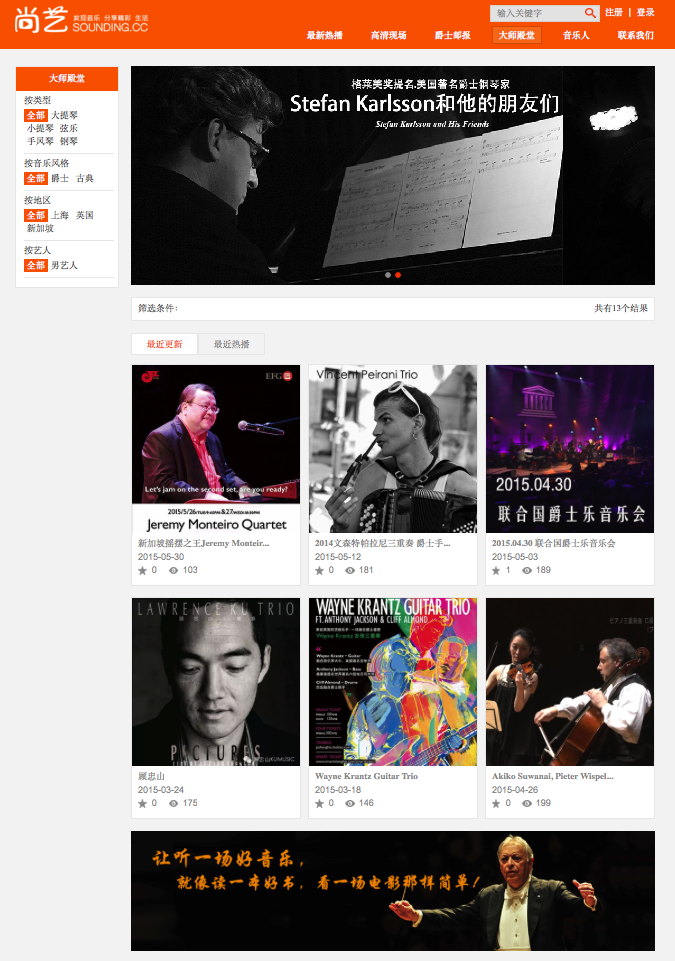This screenshot has width=675, height=961.
Task: Select 全部 filter under 按类型
Action: coord(36,115)
